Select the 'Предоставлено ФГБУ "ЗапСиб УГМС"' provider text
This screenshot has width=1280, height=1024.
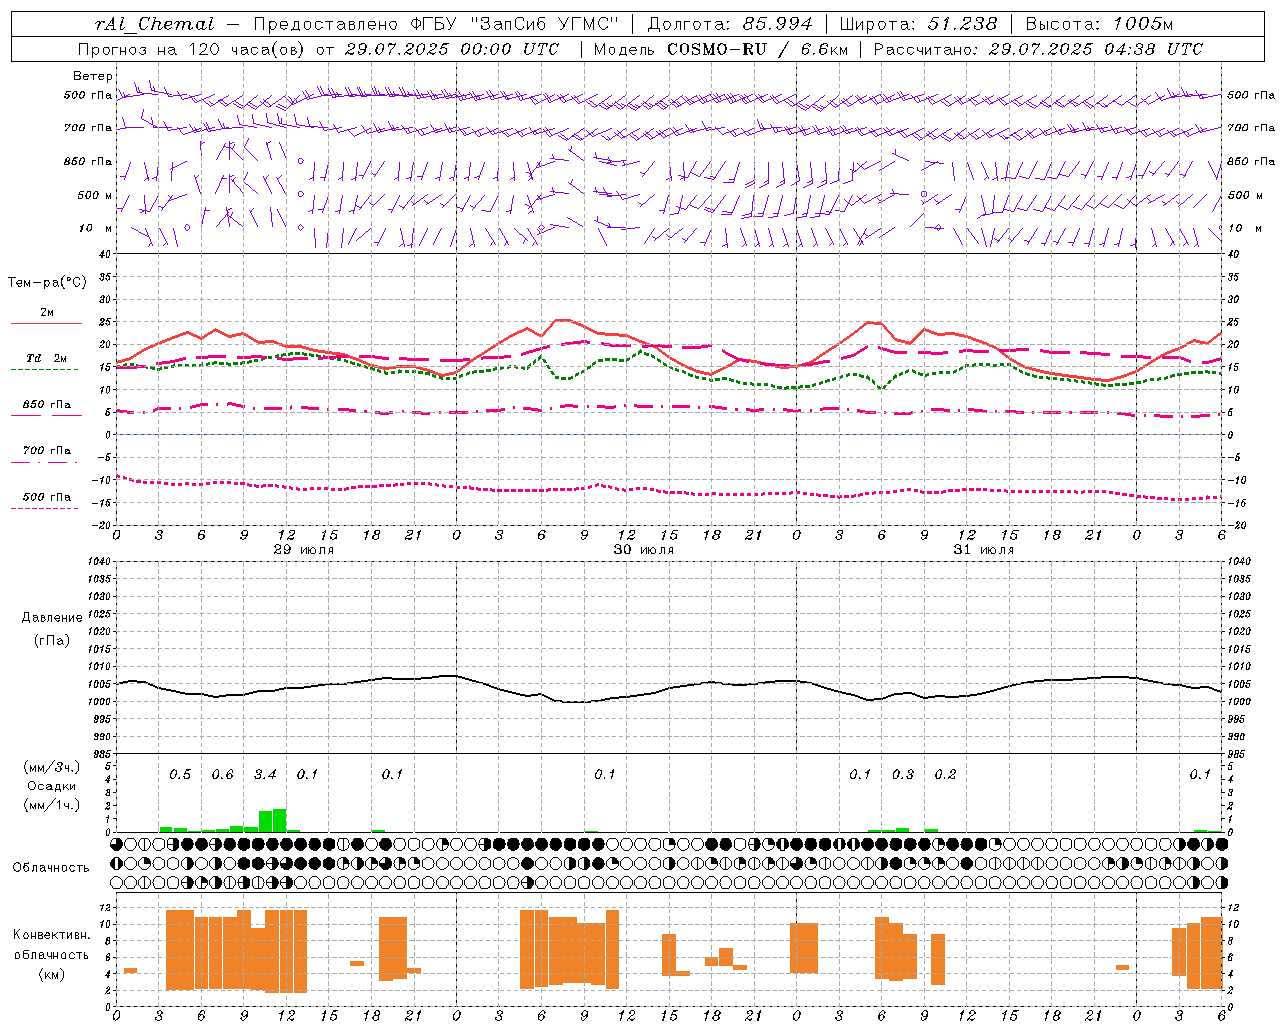click(x=436, y=24)
